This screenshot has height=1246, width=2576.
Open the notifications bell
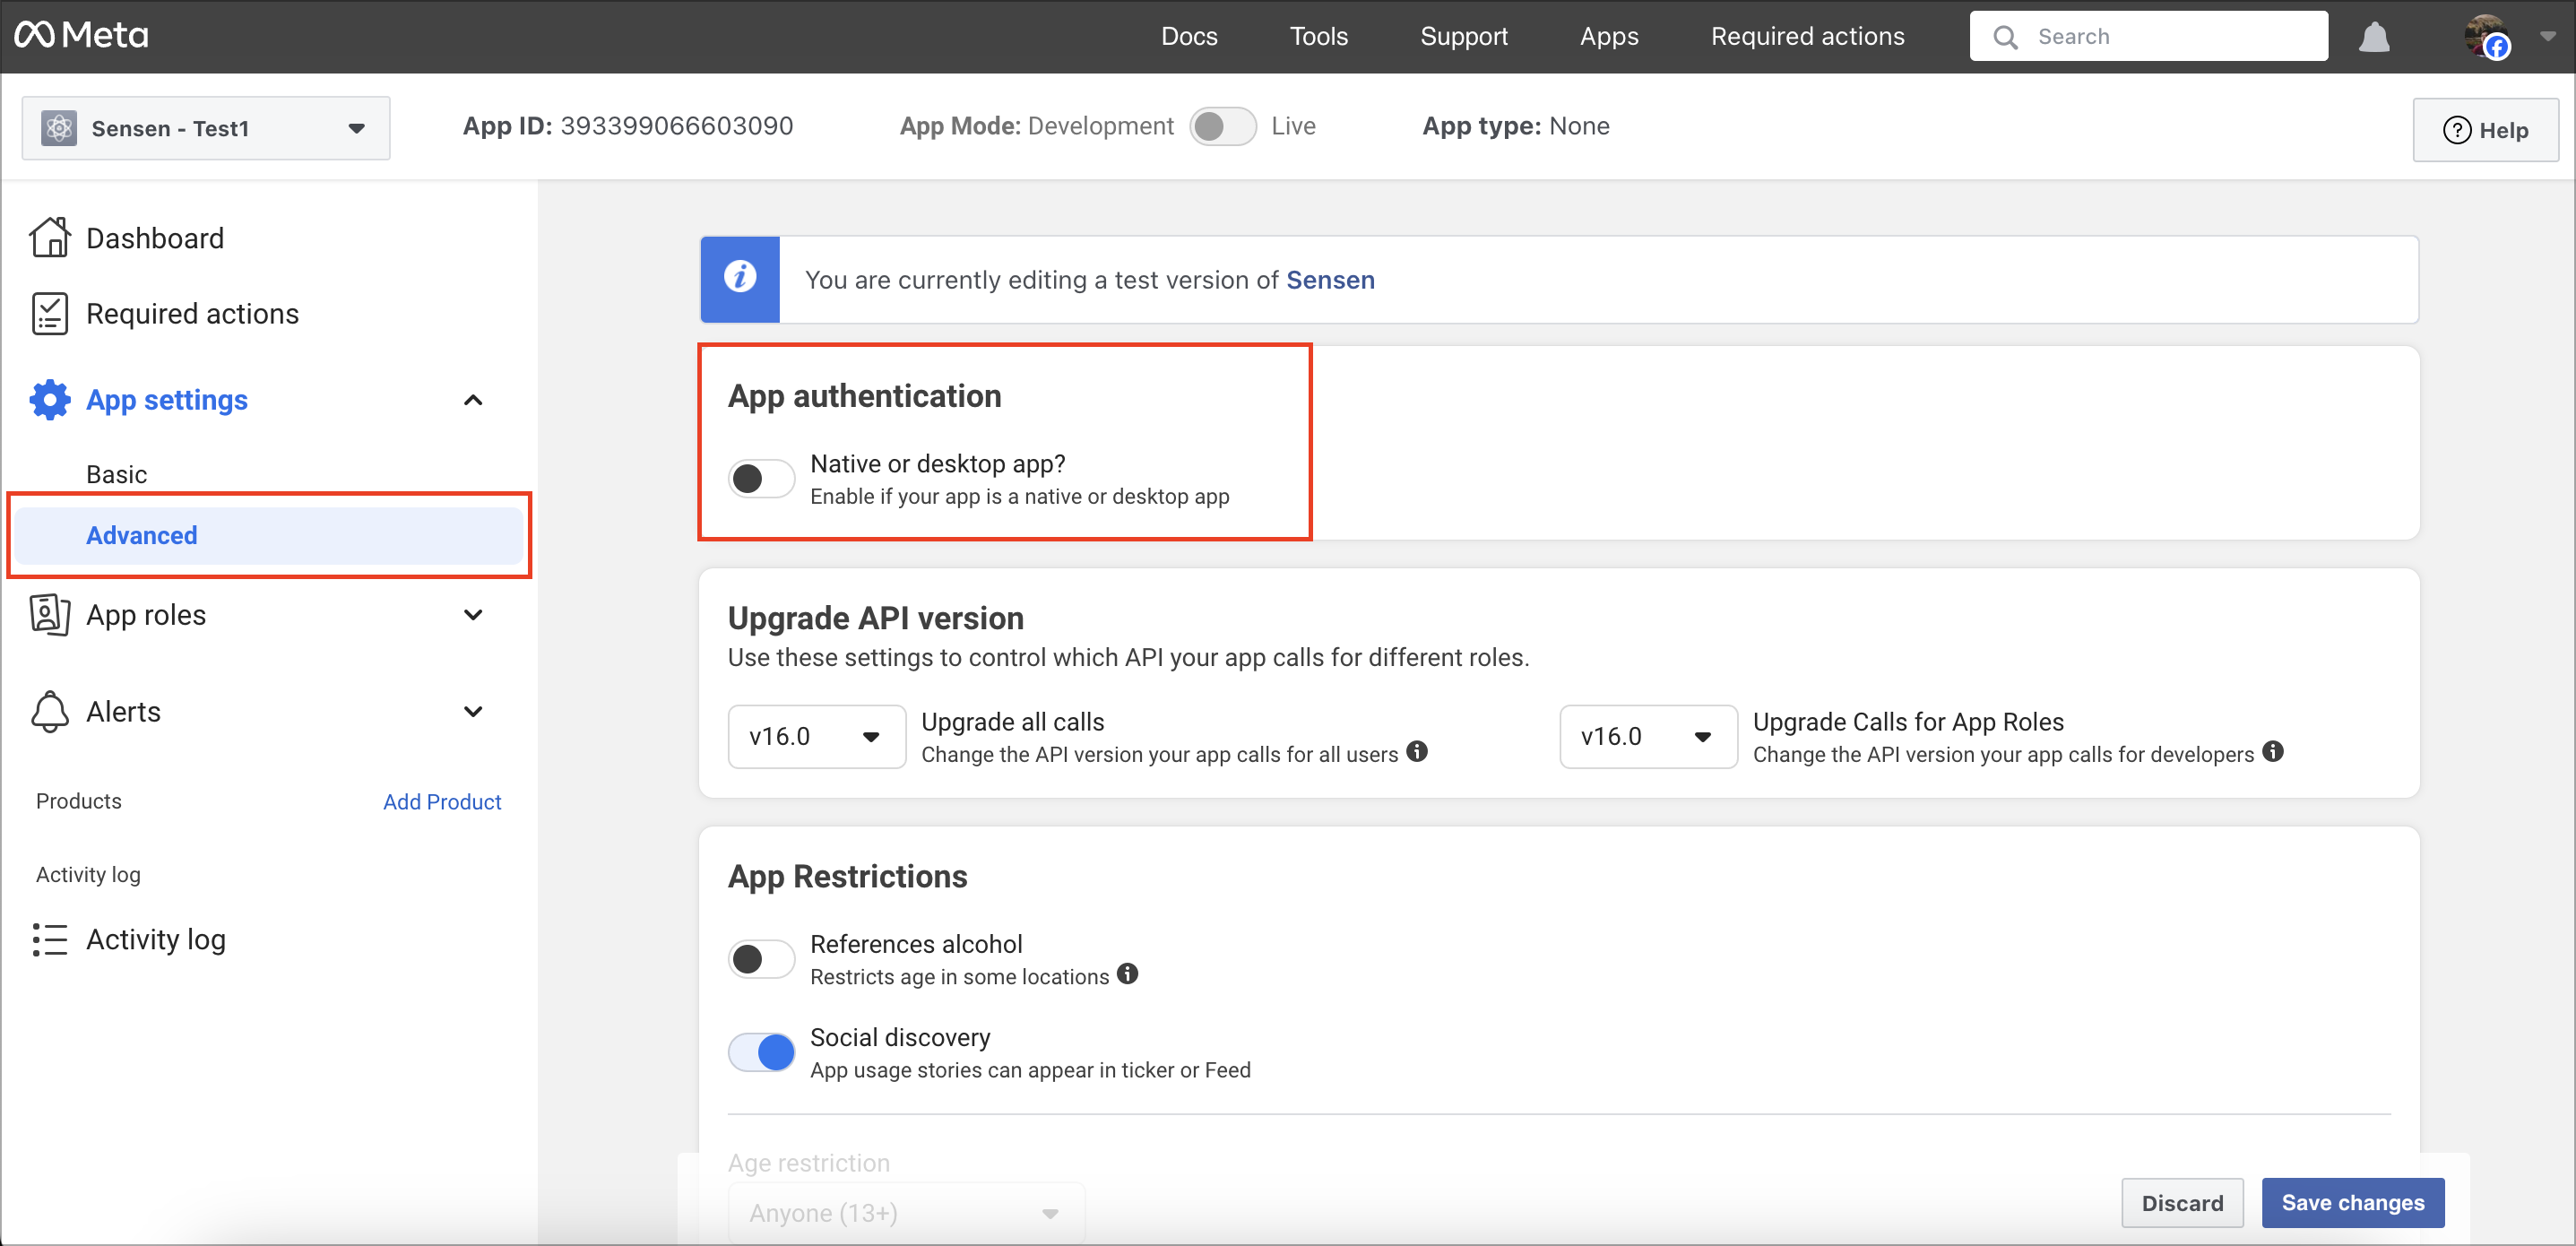coord(2373,37)
